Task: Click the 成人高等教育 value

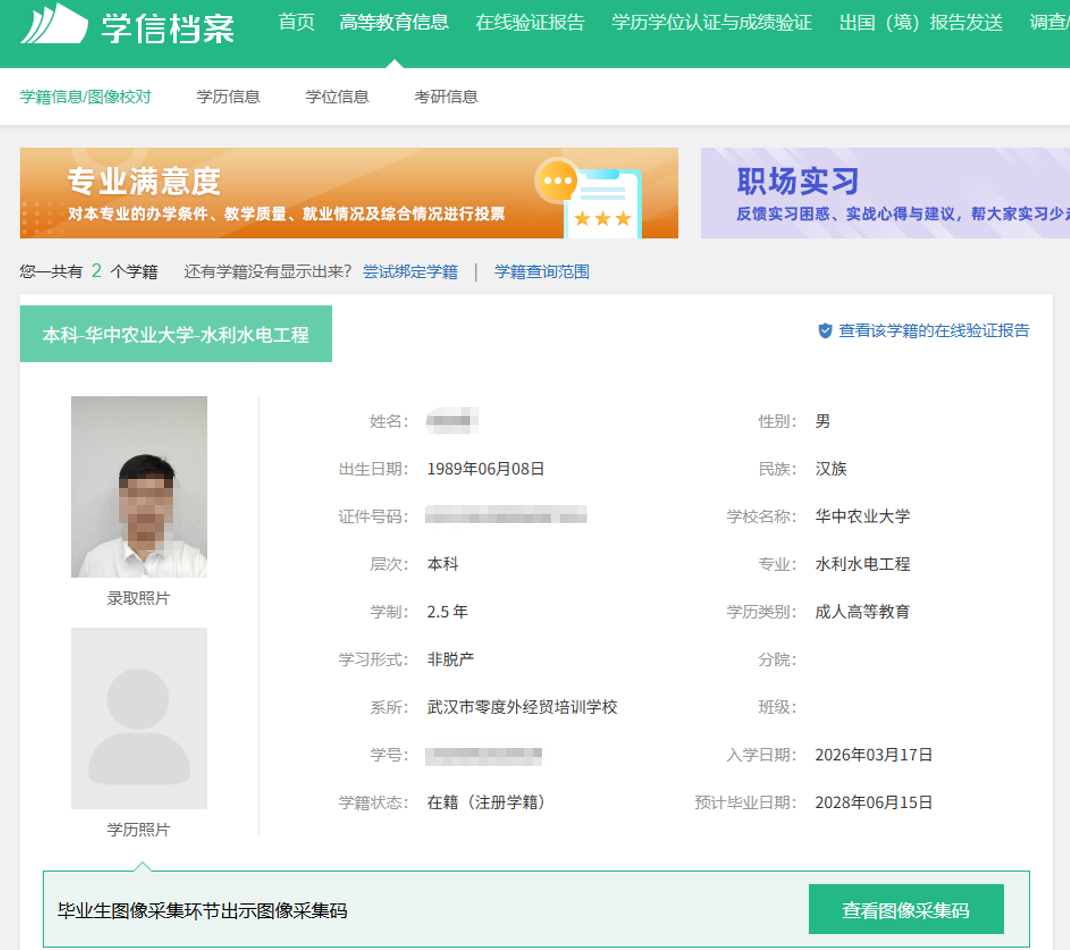Action: (x=863, y=611)
